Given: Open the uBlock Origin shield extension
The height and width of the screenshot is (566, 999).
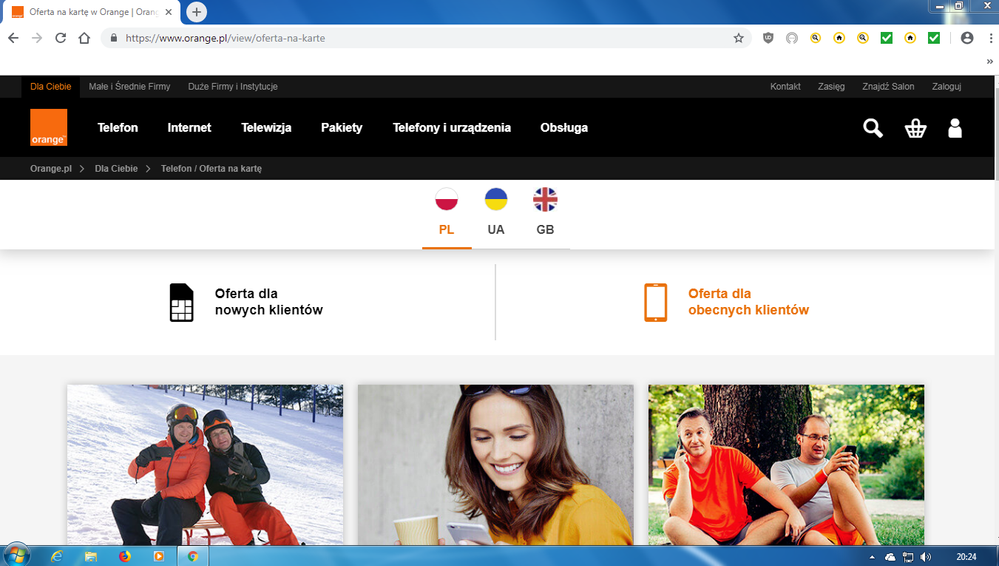Looking at the screenshot, I should click(x=768, y=38).
